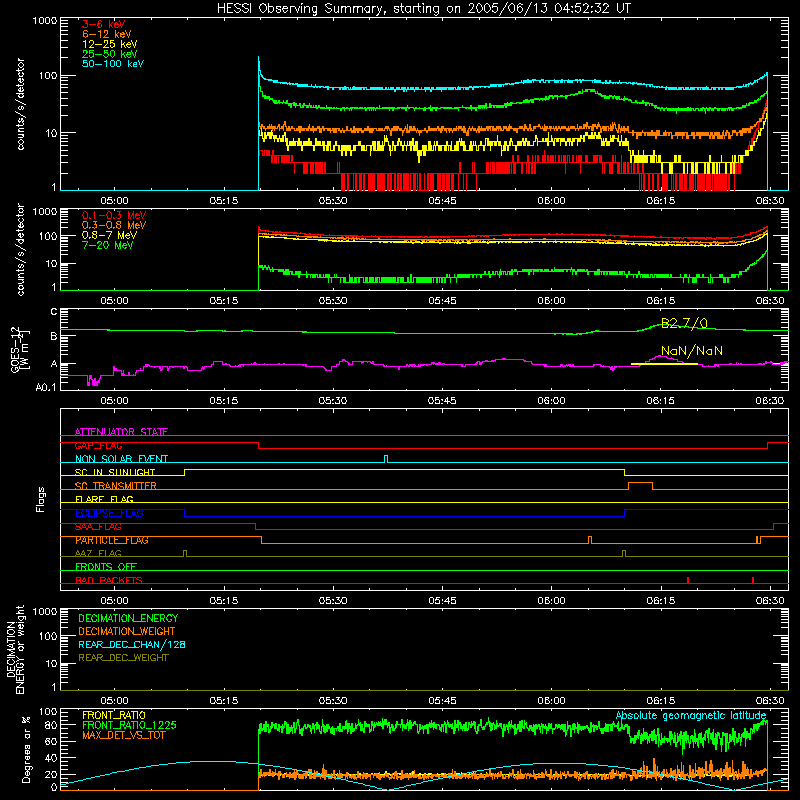Click the DECIMATION_ENERGY legend label

pyautogui.click(x=128, y=618)
